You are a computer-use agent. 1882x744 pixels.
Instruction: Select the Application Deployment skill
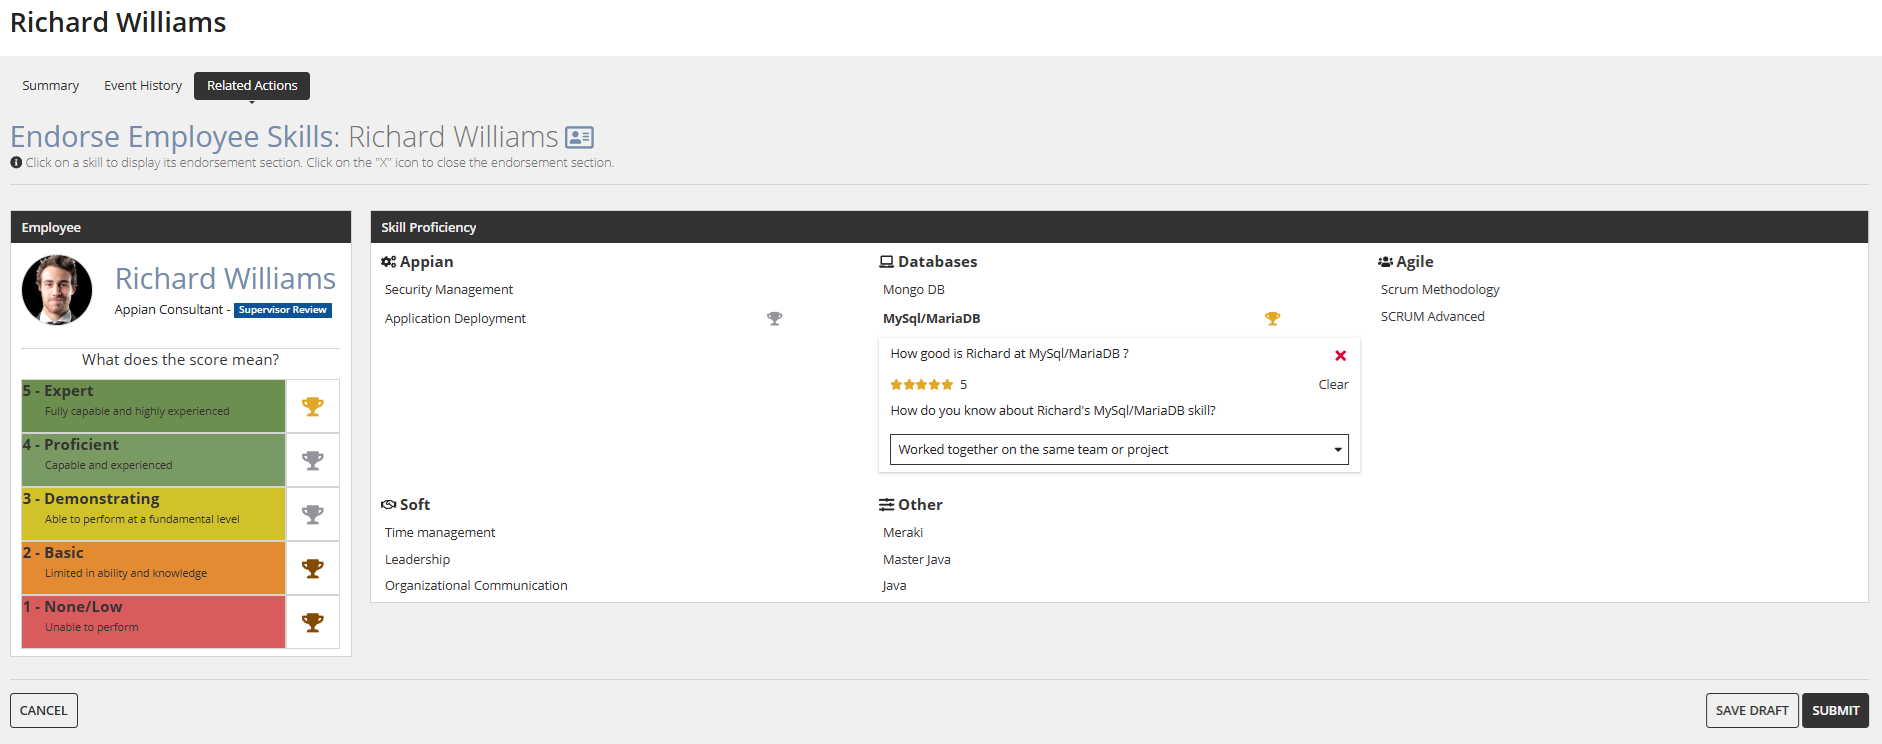(455, 319)
